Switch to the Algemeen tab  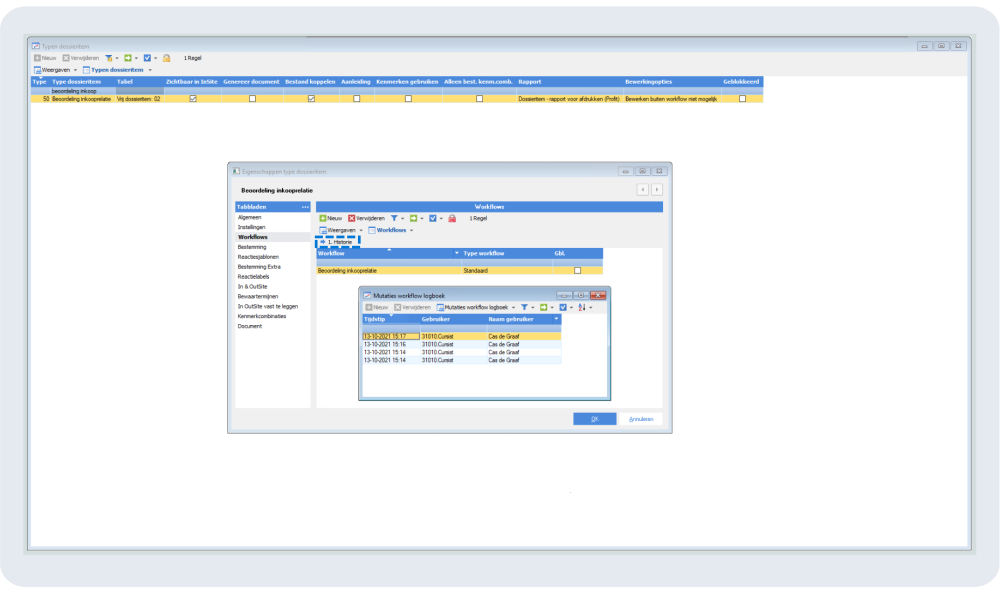[x=249, y=217]
